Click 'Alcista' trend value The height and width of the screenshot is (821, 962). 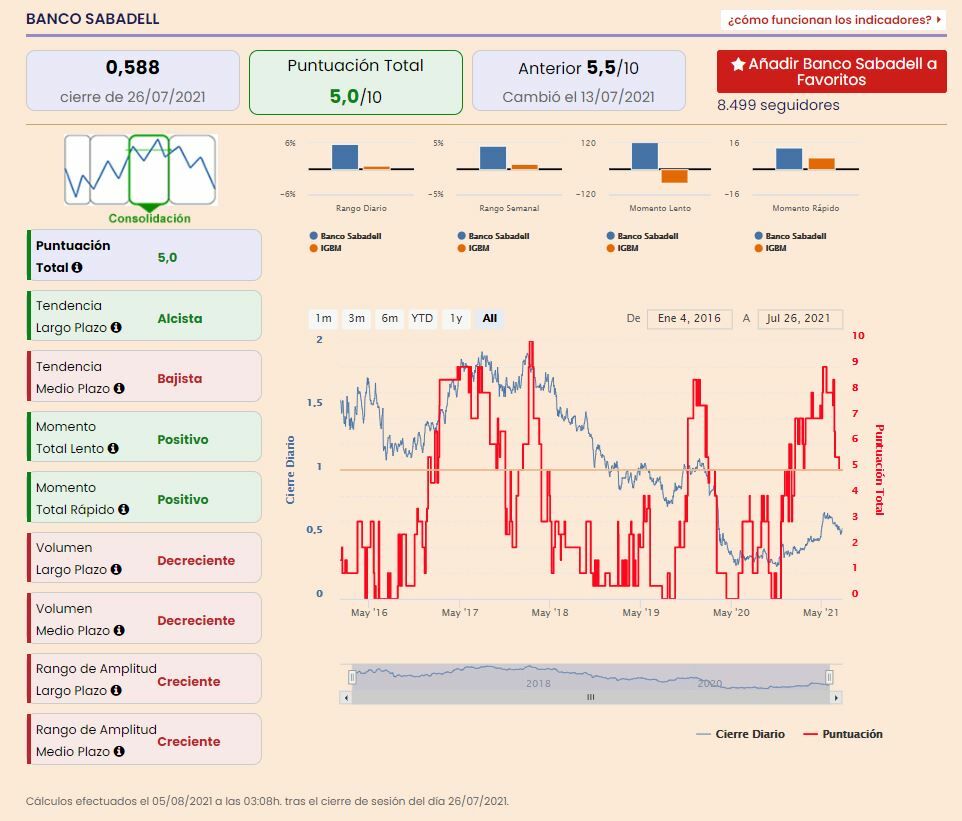tap(180, 318)
